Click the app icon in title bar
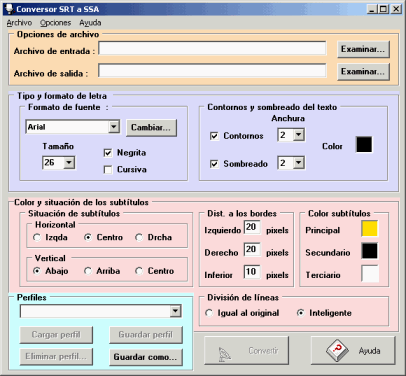The image size is (406, 376). 10,9
